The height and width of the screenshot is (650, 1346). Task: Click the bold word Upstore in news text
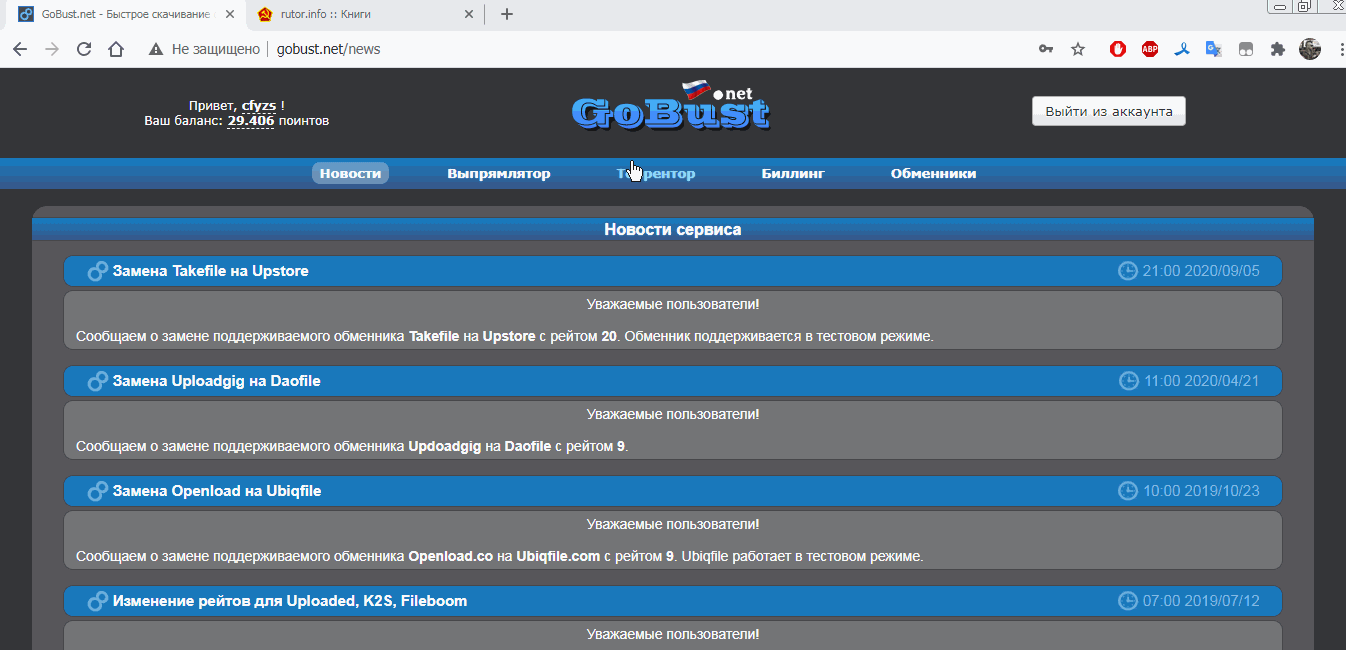pyautogui.click(x=509, y=337)
